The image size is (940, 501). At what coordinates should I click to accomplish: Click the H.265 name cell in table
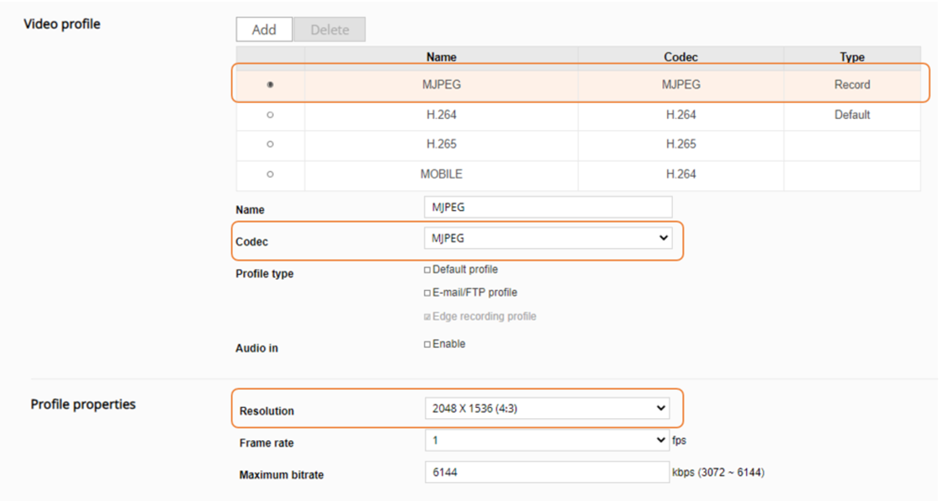[x=441, y=144]
